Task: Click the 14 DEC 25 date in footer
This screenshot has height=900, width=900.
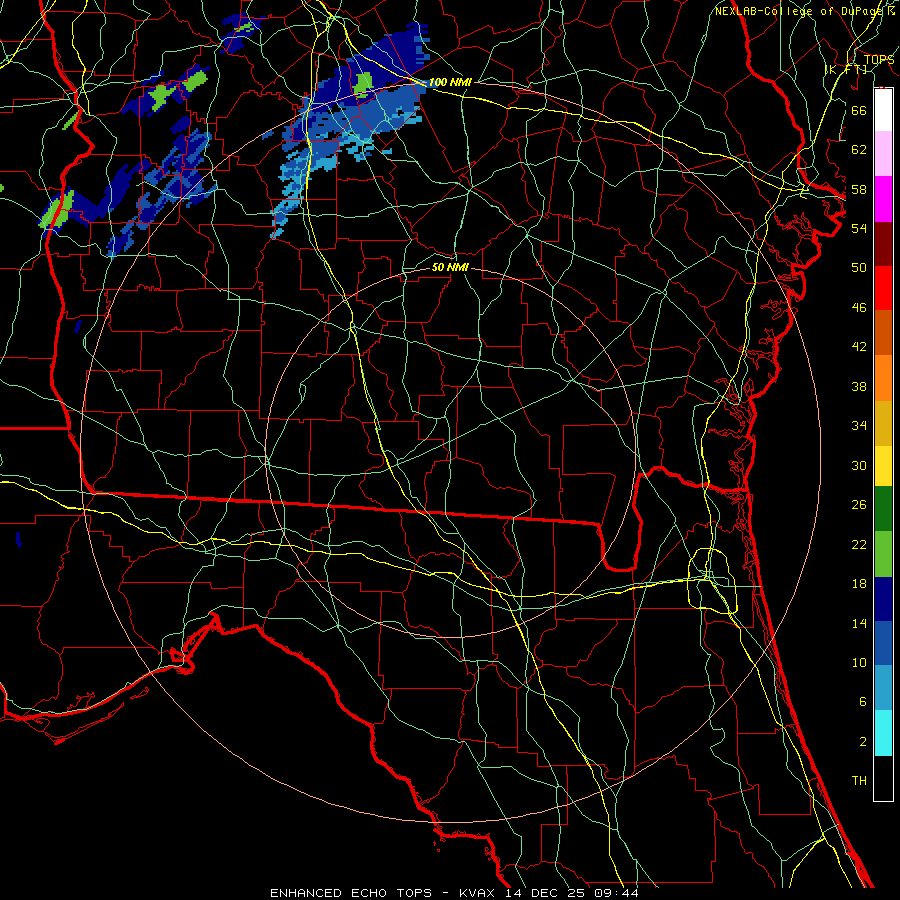Action: 545,893
